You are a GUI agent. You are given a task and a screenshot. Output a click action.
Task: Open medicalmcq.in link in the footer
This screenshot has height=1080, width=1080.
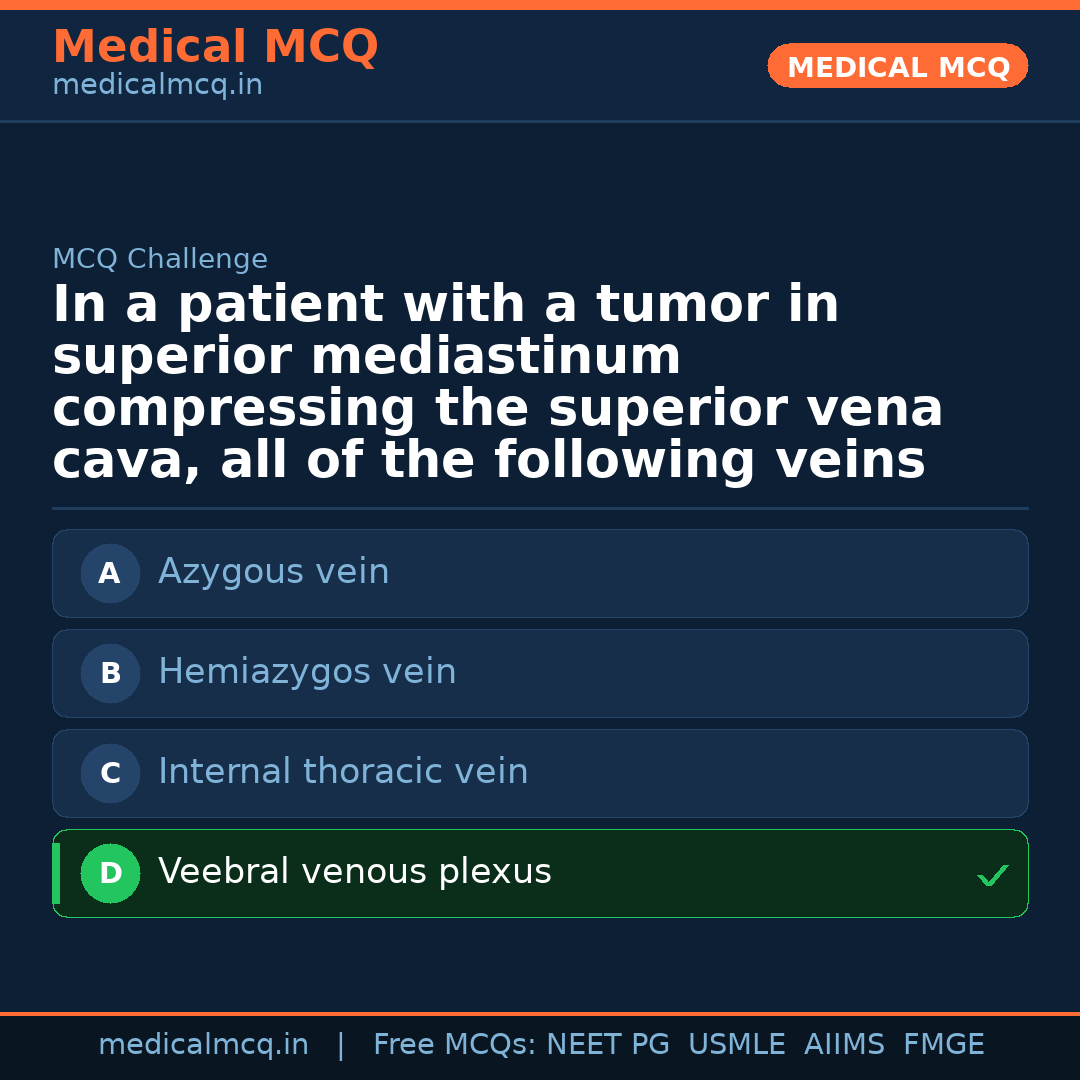click(x=203, y=1045)
